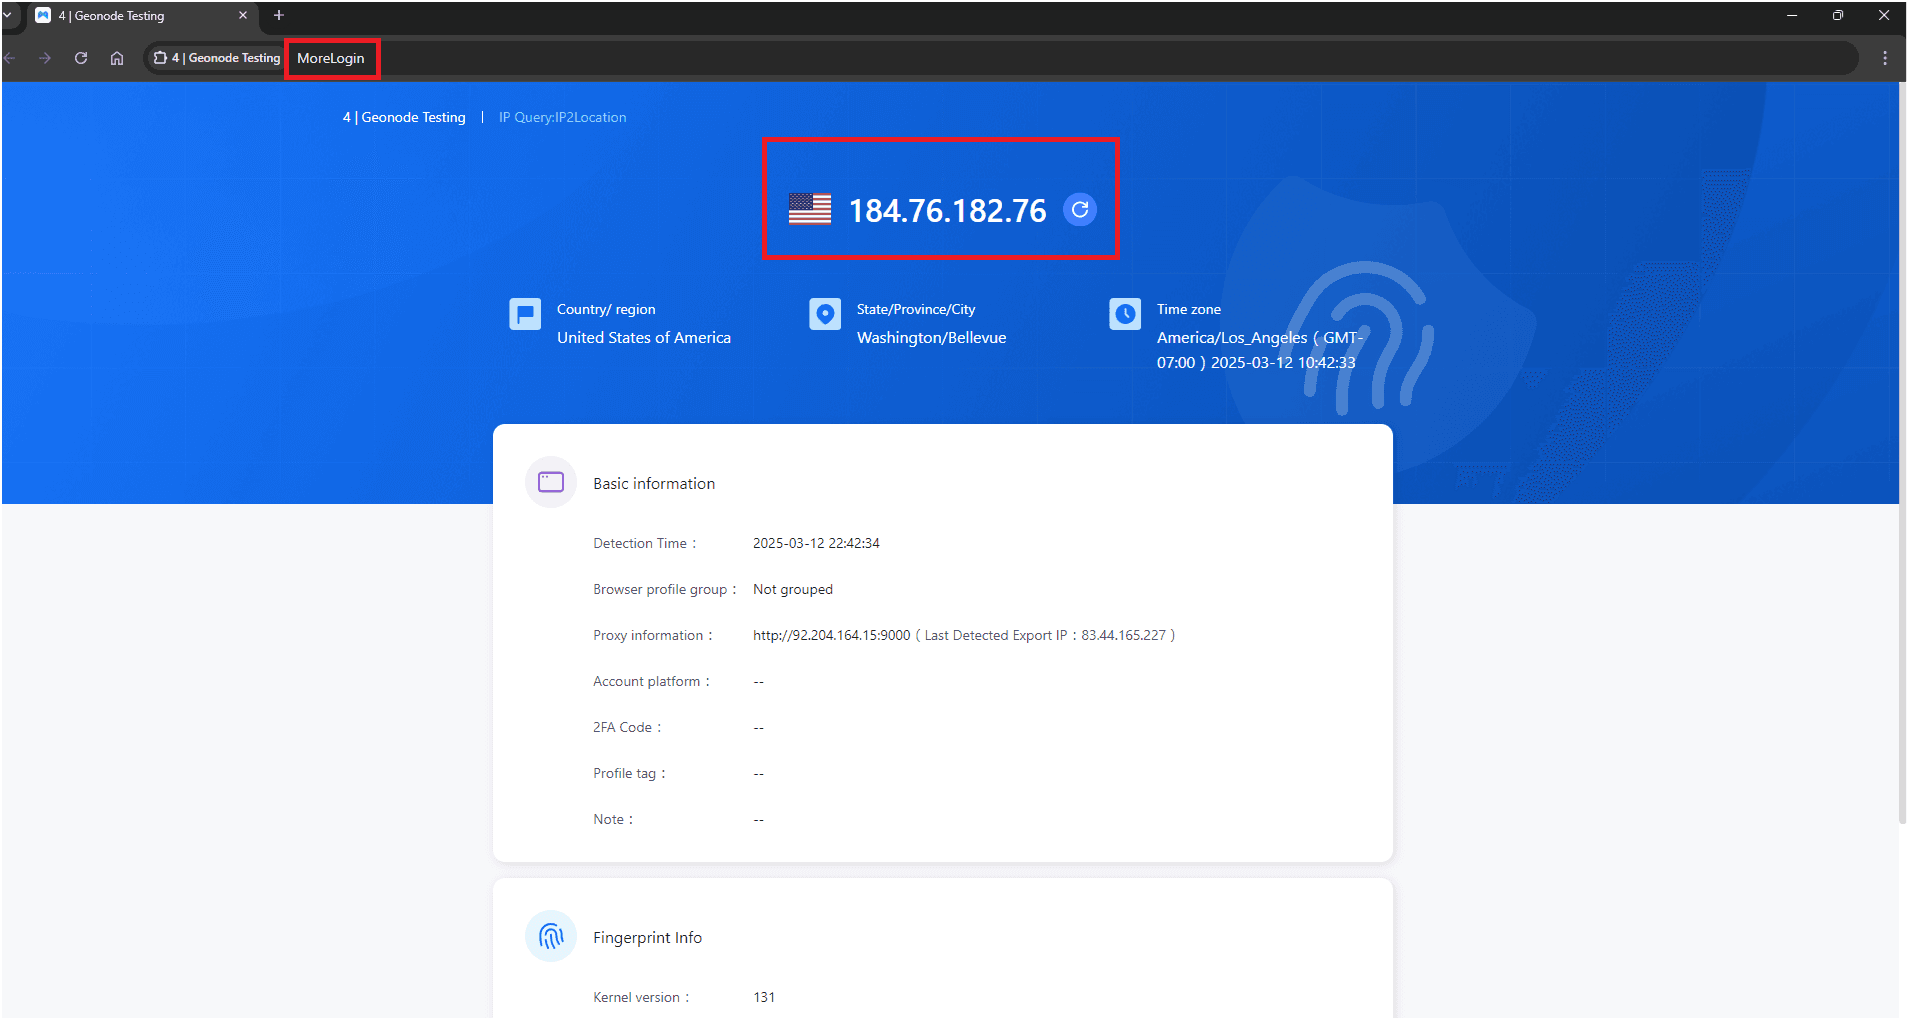
Task: Click the page reload icon in the toolbar
Action: [x=81, y=58]
